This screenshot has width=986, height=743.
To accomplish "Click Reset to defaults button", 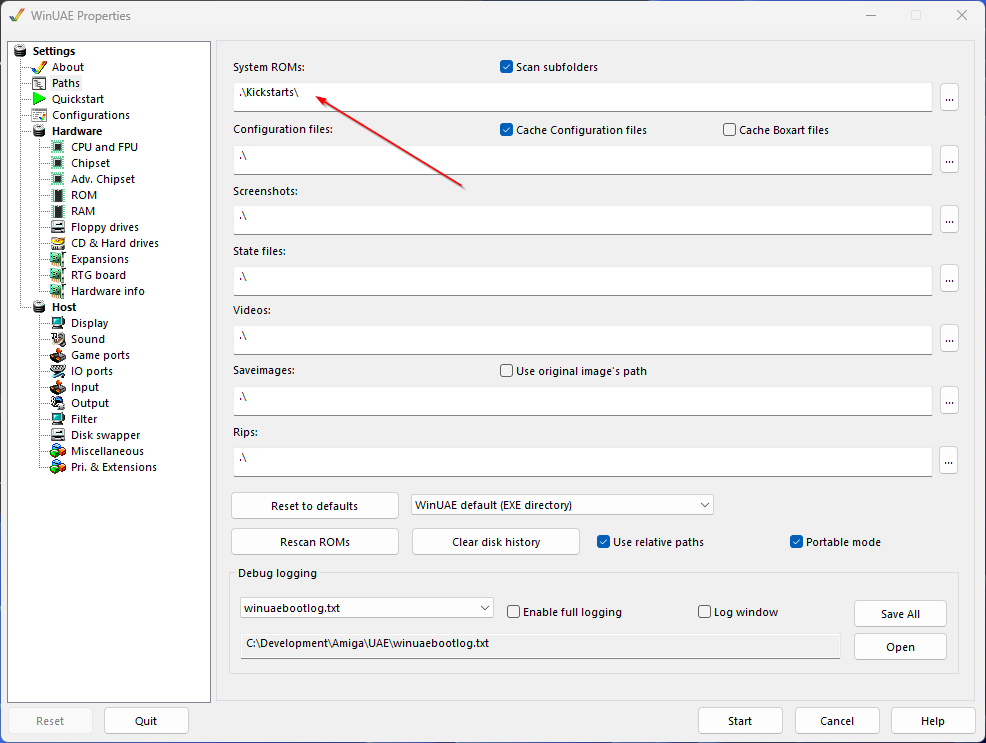I will pyautogui.click(x=314, y=506).
